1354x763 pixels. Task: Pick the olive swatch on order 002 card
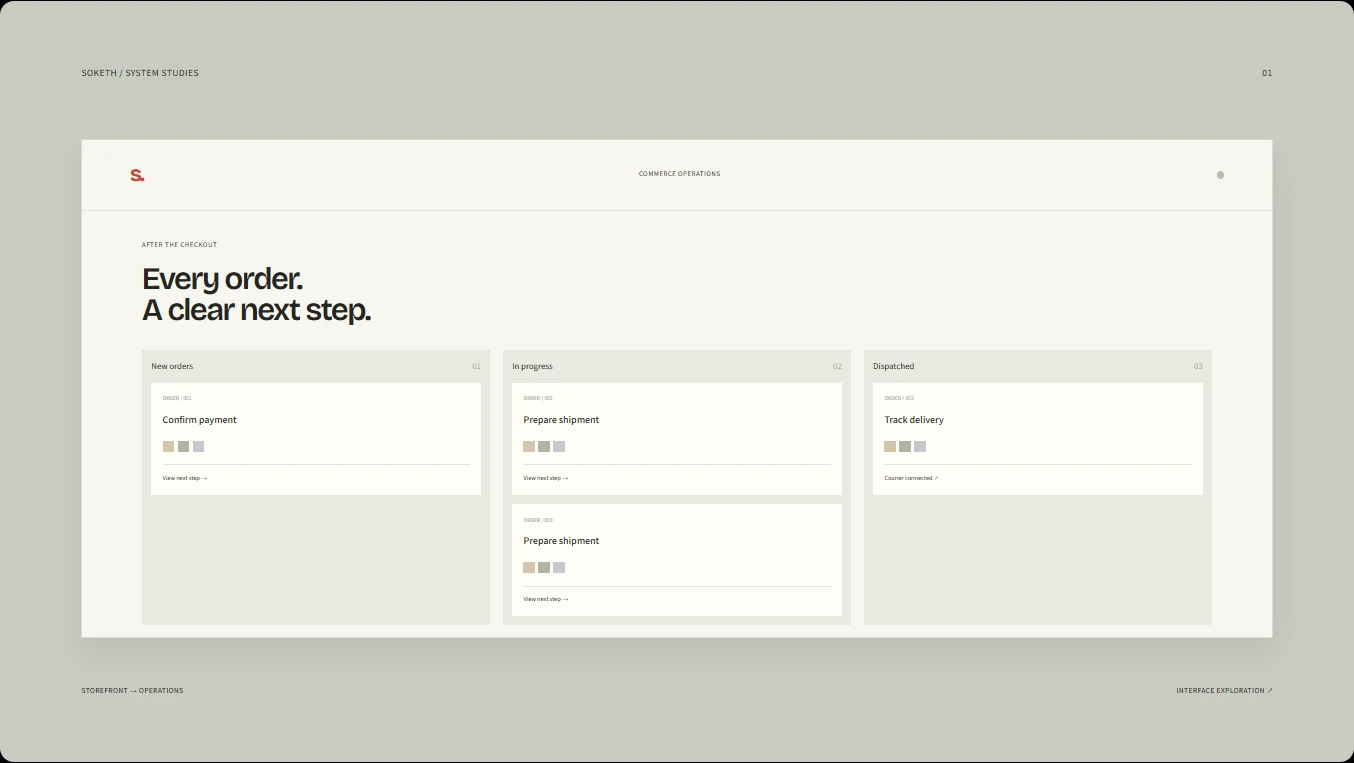tap(544, 447)
